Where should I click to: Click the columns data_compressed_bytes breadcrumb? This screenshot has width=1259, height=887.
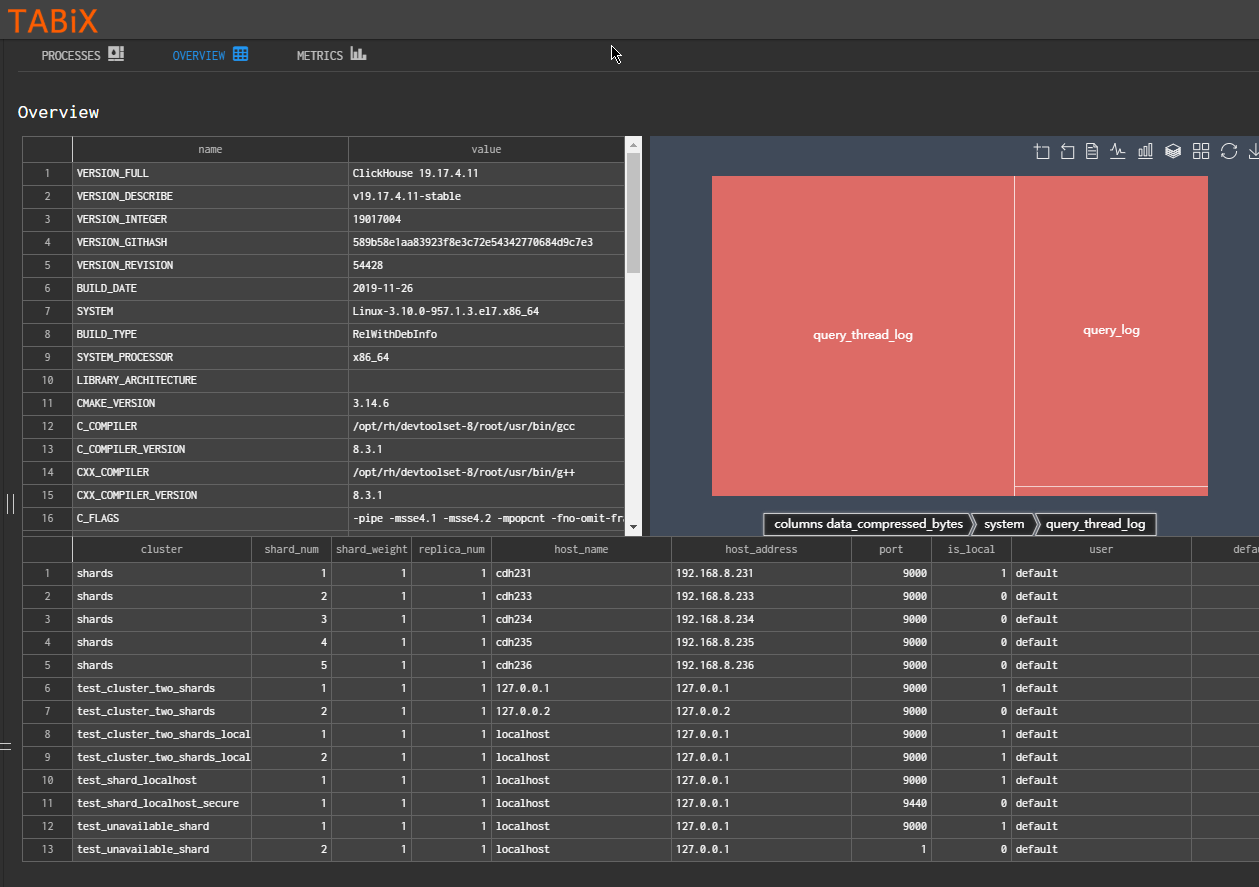[866, 524]
